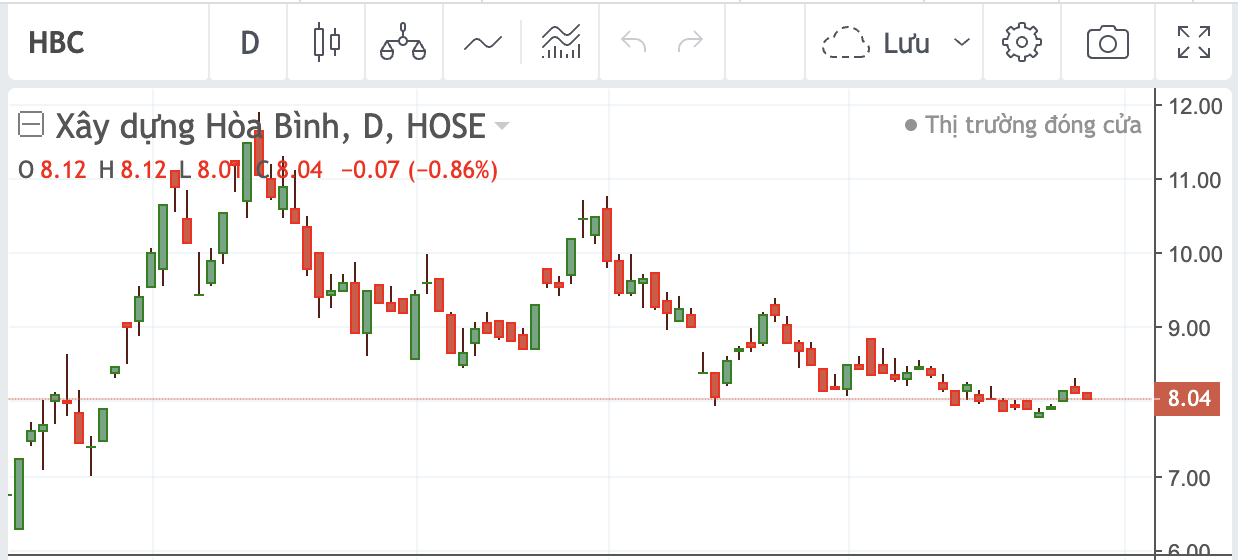The width and height of the screenshot is (1238, 560).
Task: Click the grey market status dot
Action: (910, 126)
